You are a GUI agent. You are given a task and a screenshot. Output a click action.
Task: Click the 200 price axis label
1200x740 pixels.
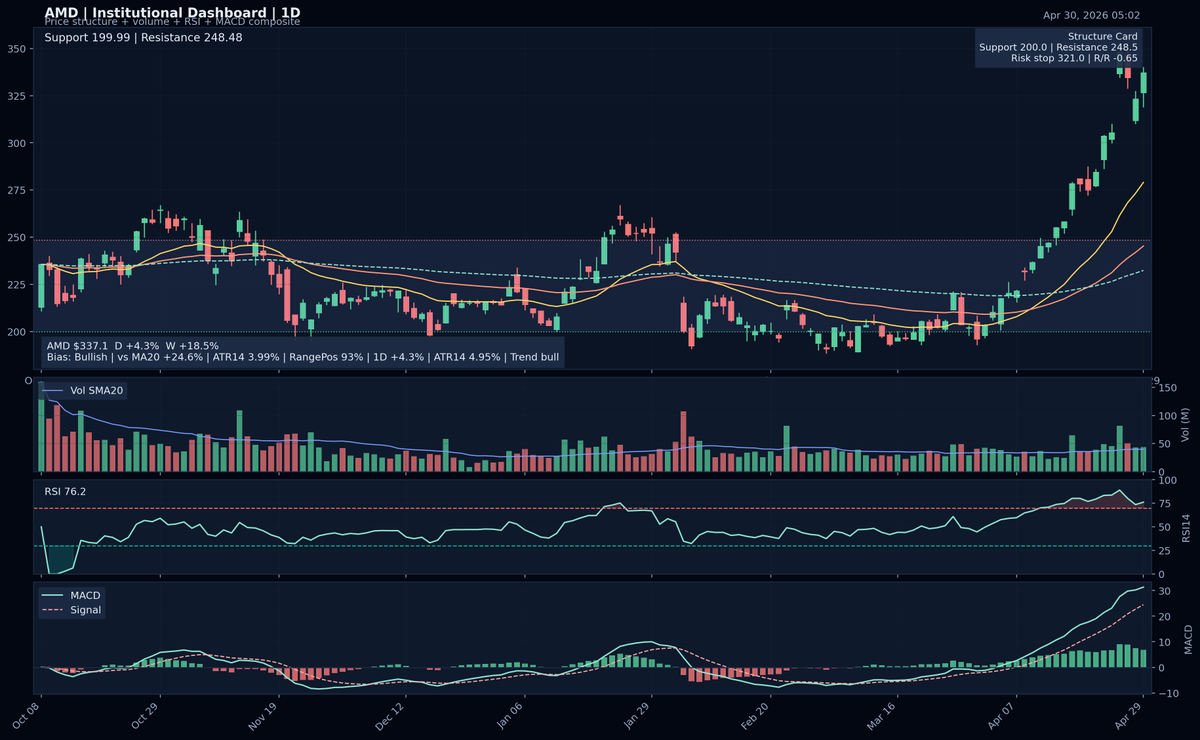click(x=16, y=332)
